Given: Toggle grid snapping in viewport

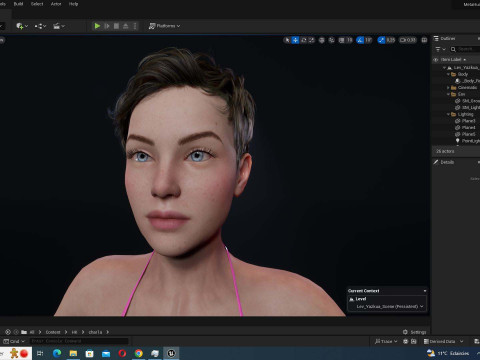Looking at the screenshot, I should 342,40.
